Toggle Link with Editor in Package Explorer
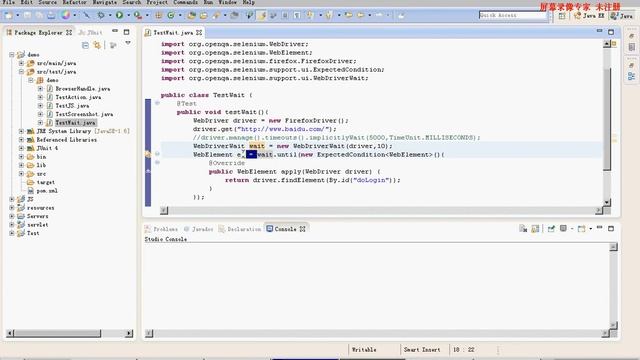 click(97, 45)
